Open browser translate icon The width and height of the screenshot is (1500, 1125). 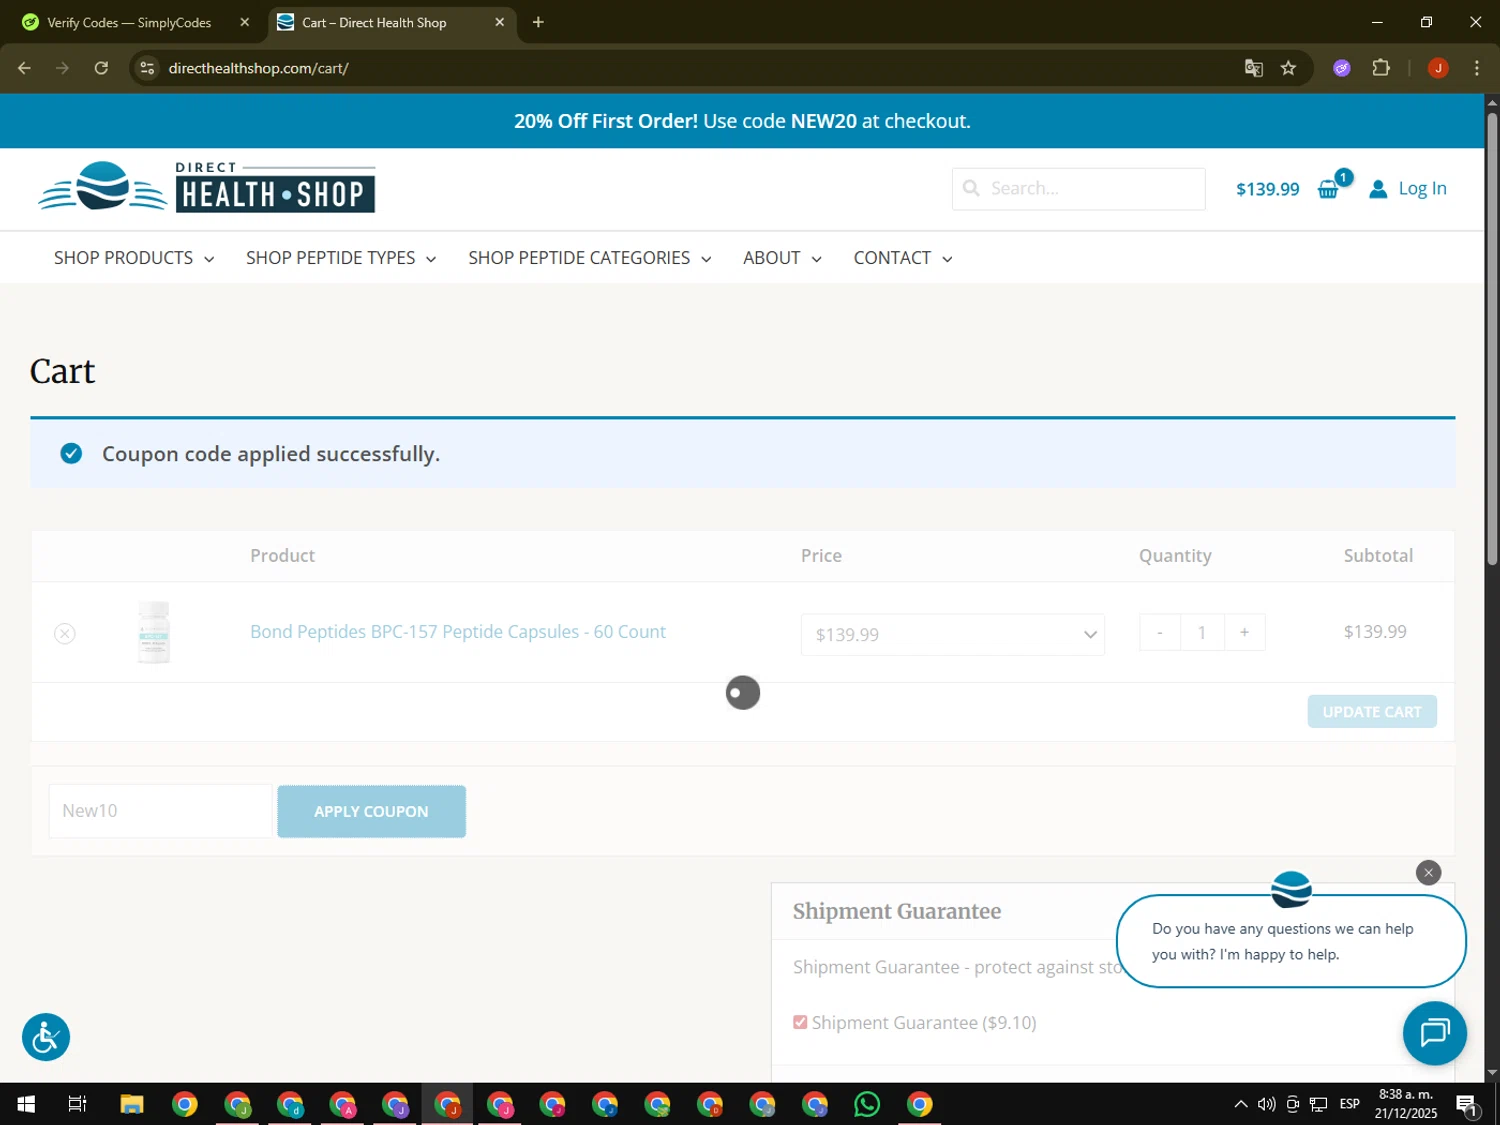point(1253,68)
